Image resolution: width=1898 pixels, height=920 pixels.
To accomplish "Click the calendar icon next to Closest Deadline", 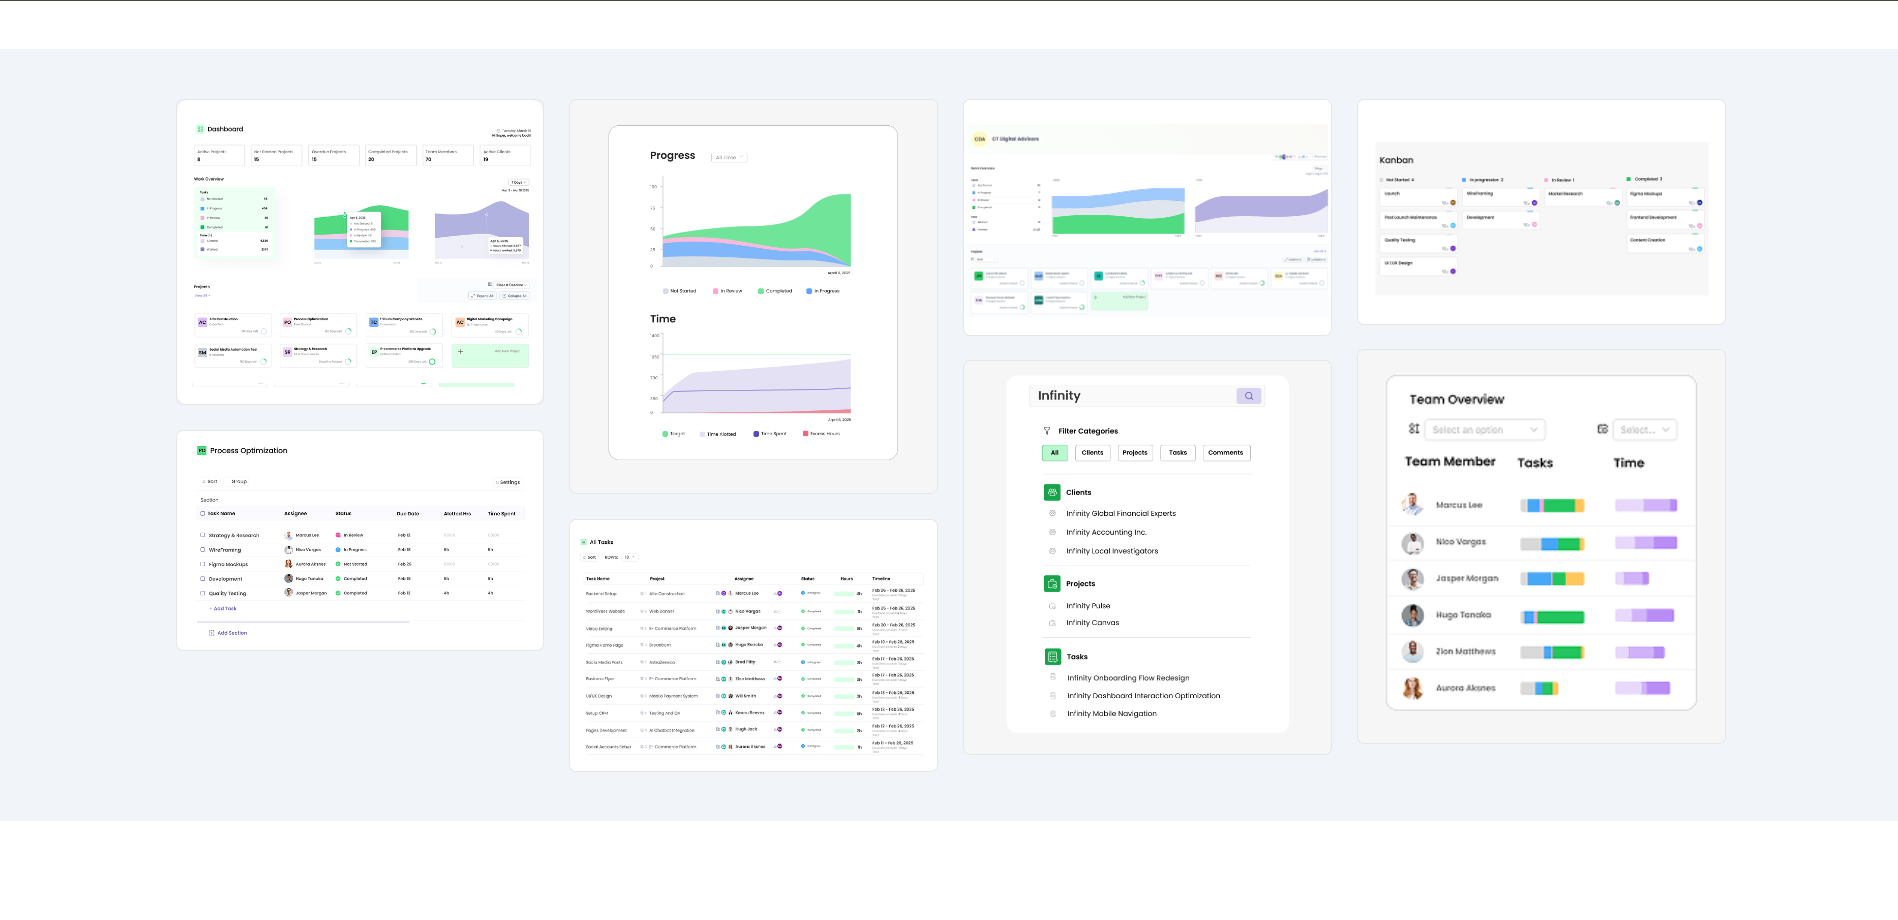I will 490,285.
